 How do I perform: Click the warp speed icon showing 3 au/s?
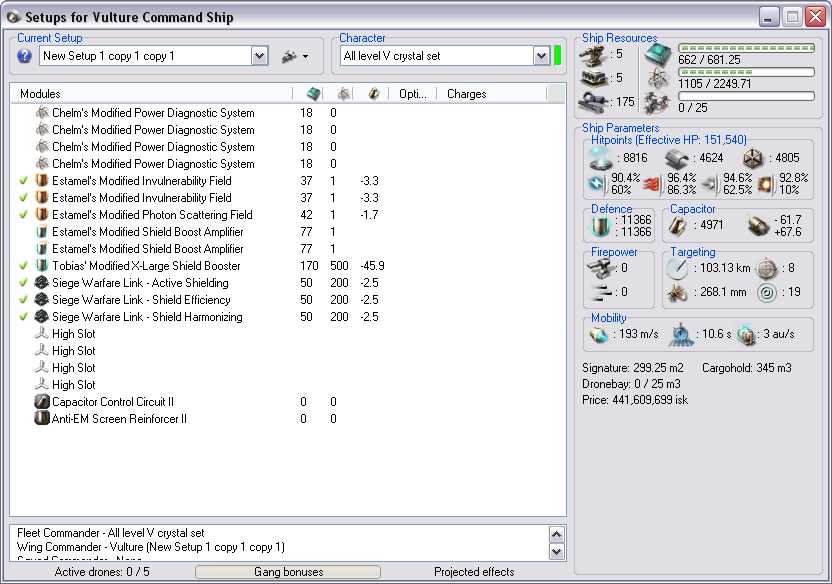click(x=747, y=335)
